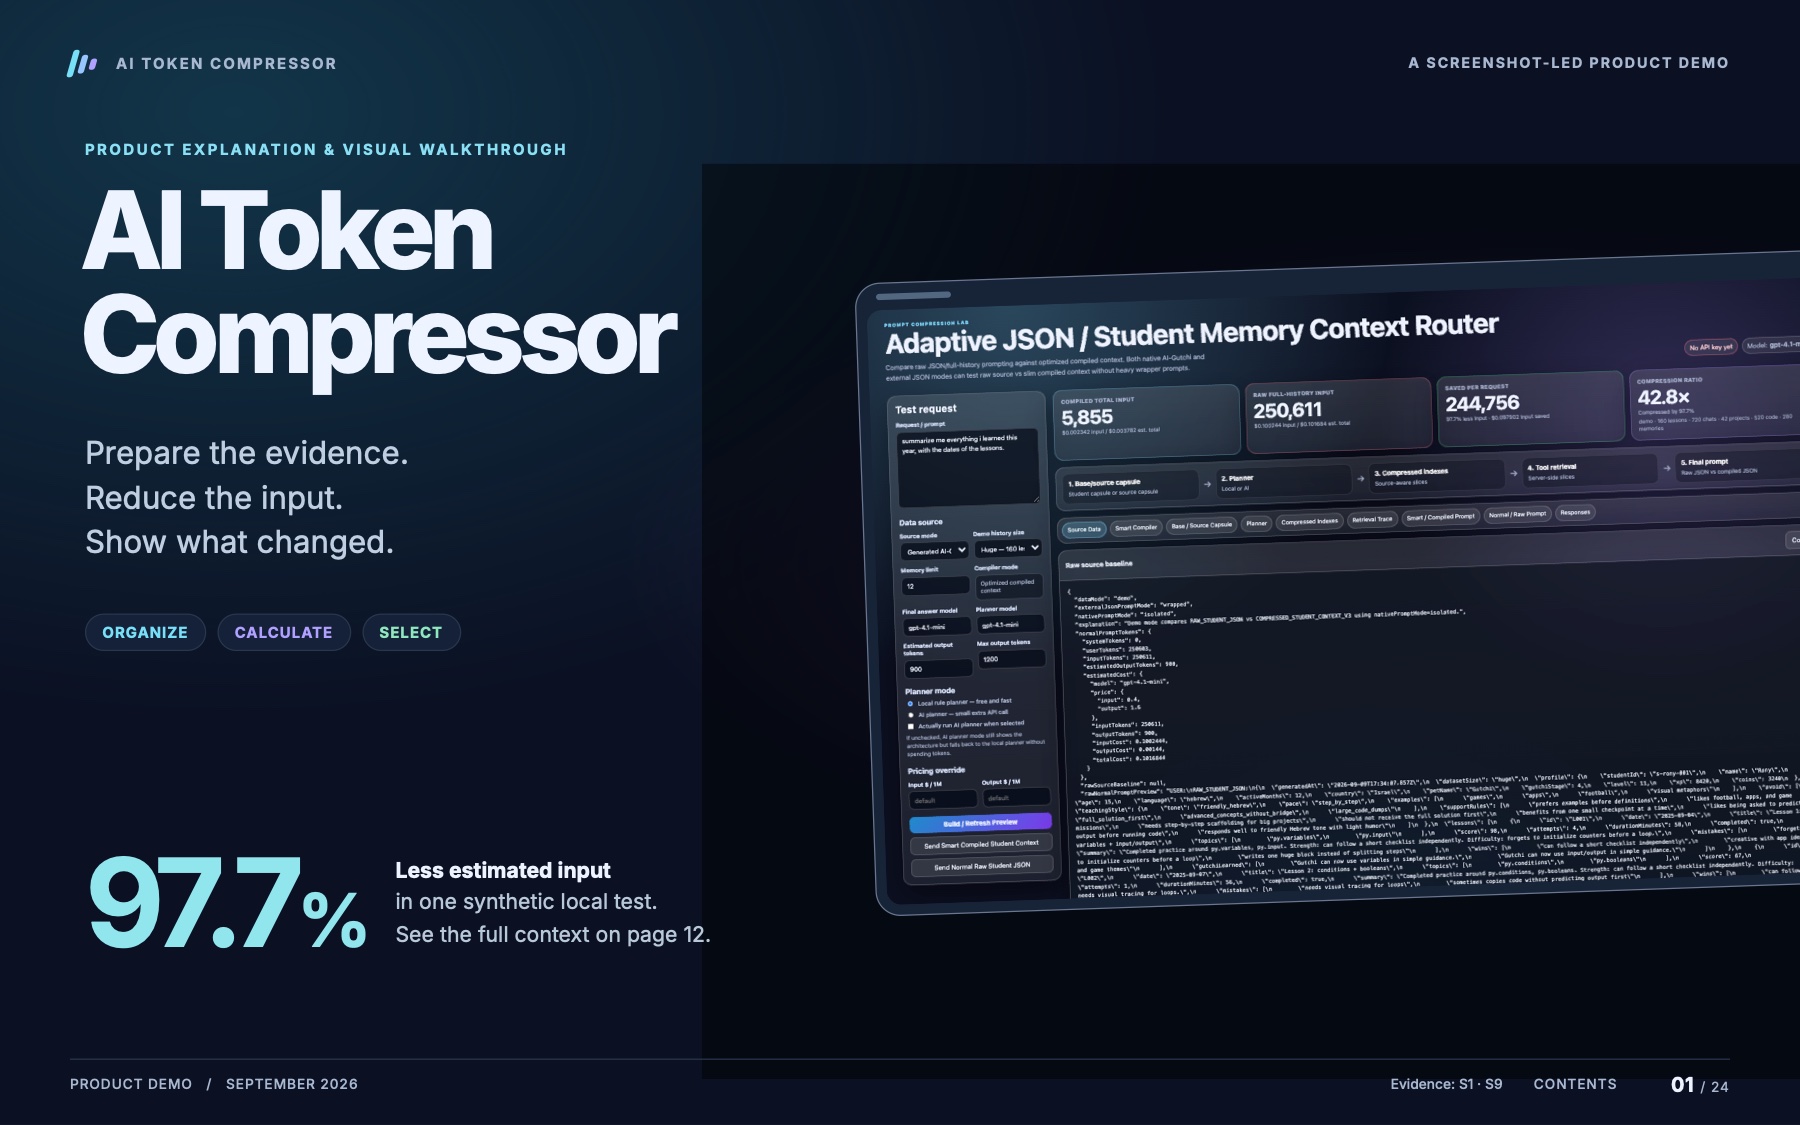Open the Planner tab
Screen dimensions: 1800x1125
pyautogui.click(x=1256, y=523)
